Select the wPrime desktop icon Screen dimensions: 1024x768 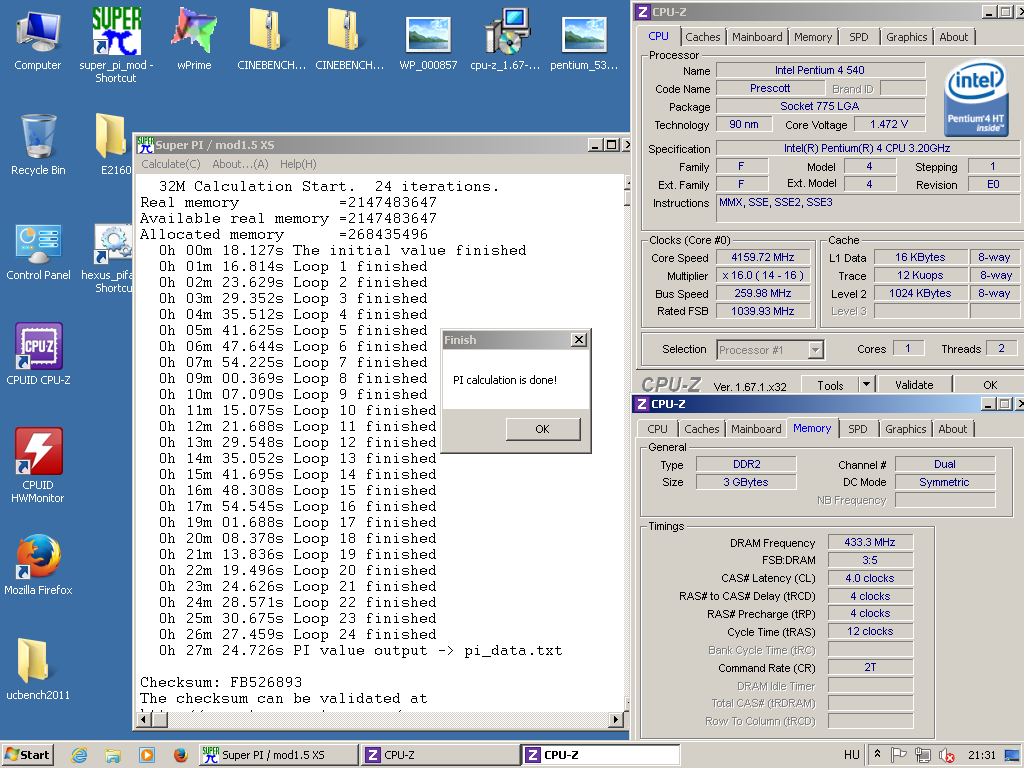pyautogui.click(x=194, y=39)
